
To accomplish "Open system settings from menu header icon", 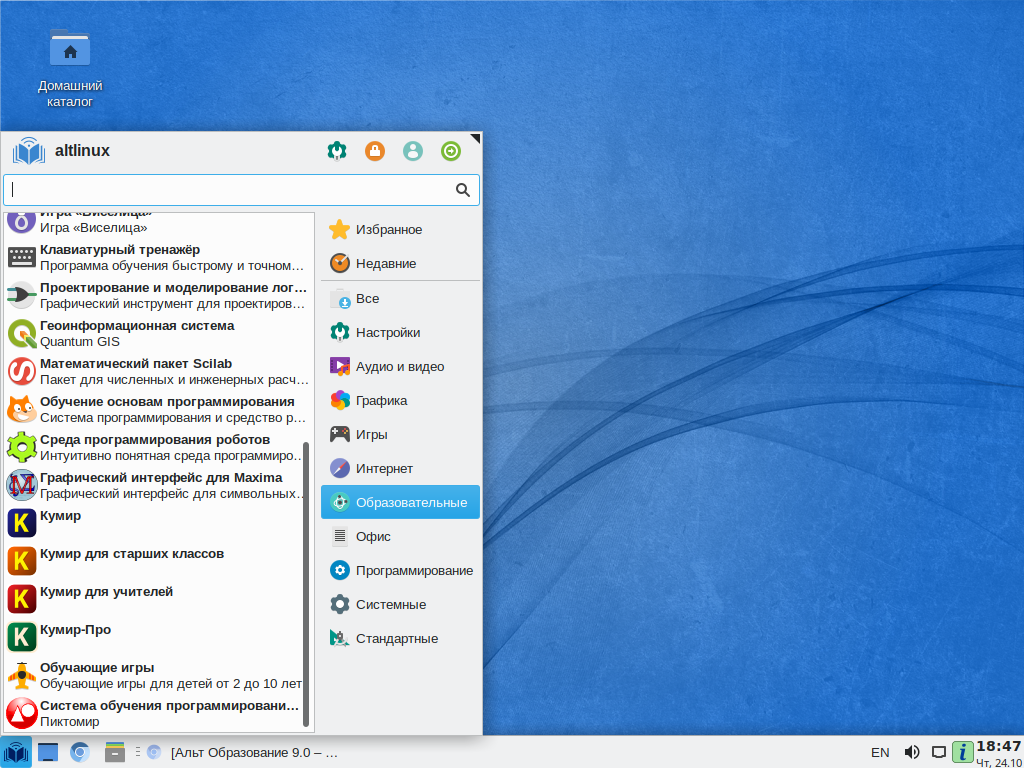I will coord(337,151).
